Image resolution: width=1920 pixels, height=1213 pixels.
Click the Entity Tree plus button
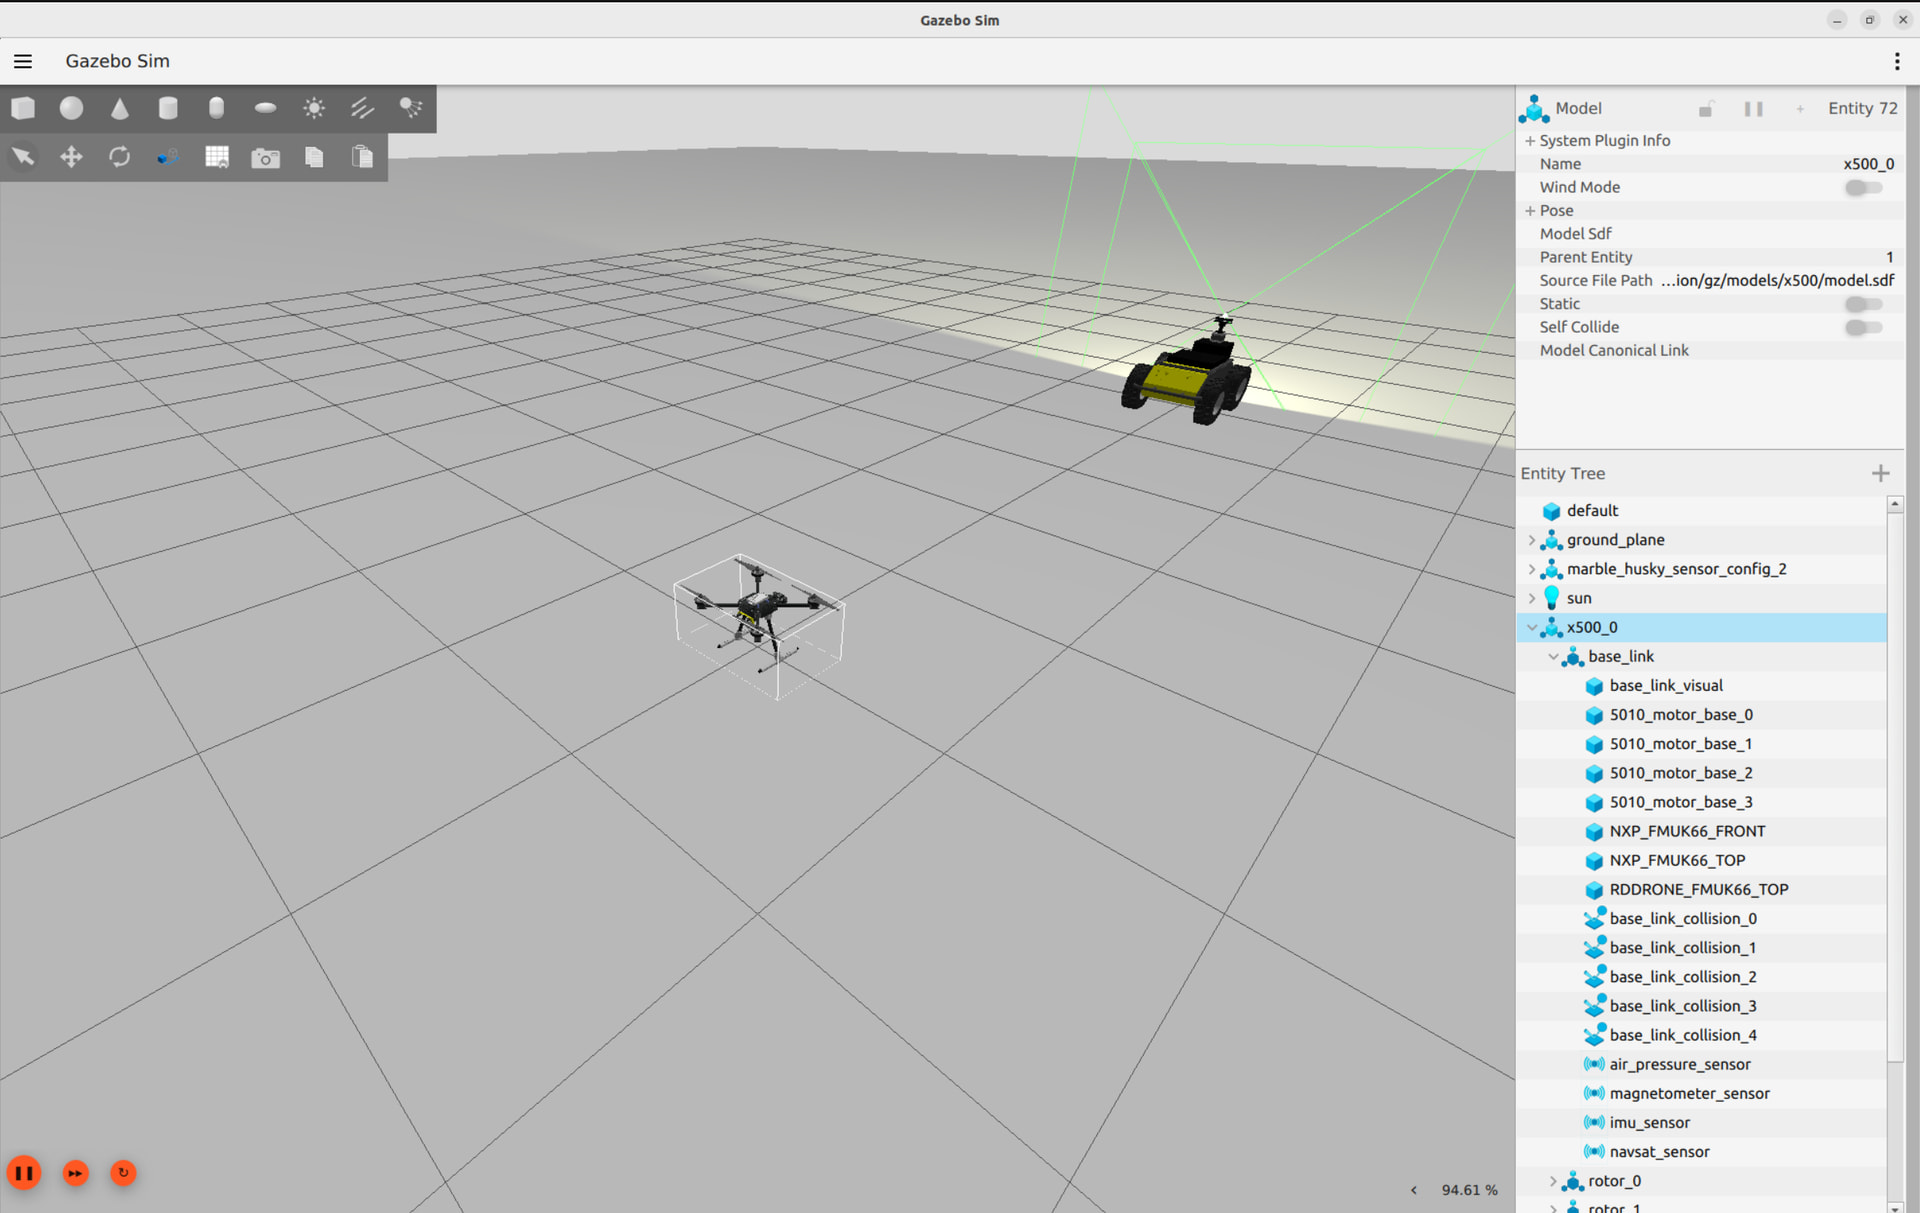[x=1880, y=473]
